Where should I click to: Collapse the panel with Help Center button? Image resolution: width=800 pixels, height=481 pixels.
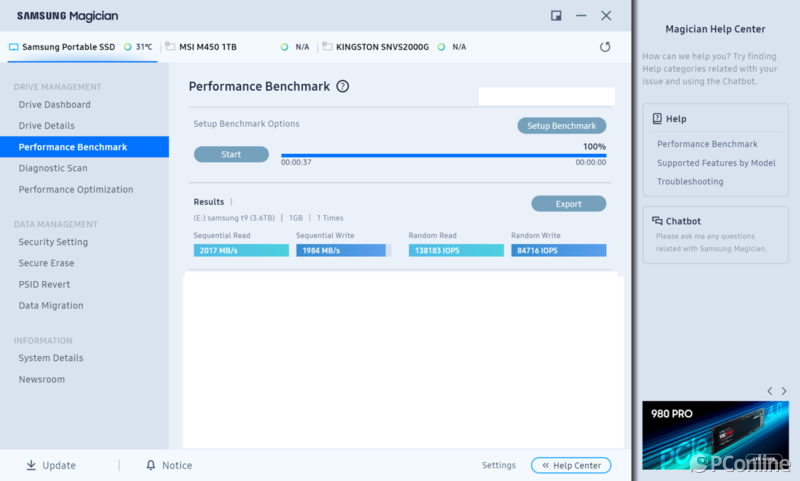point(571,465)
